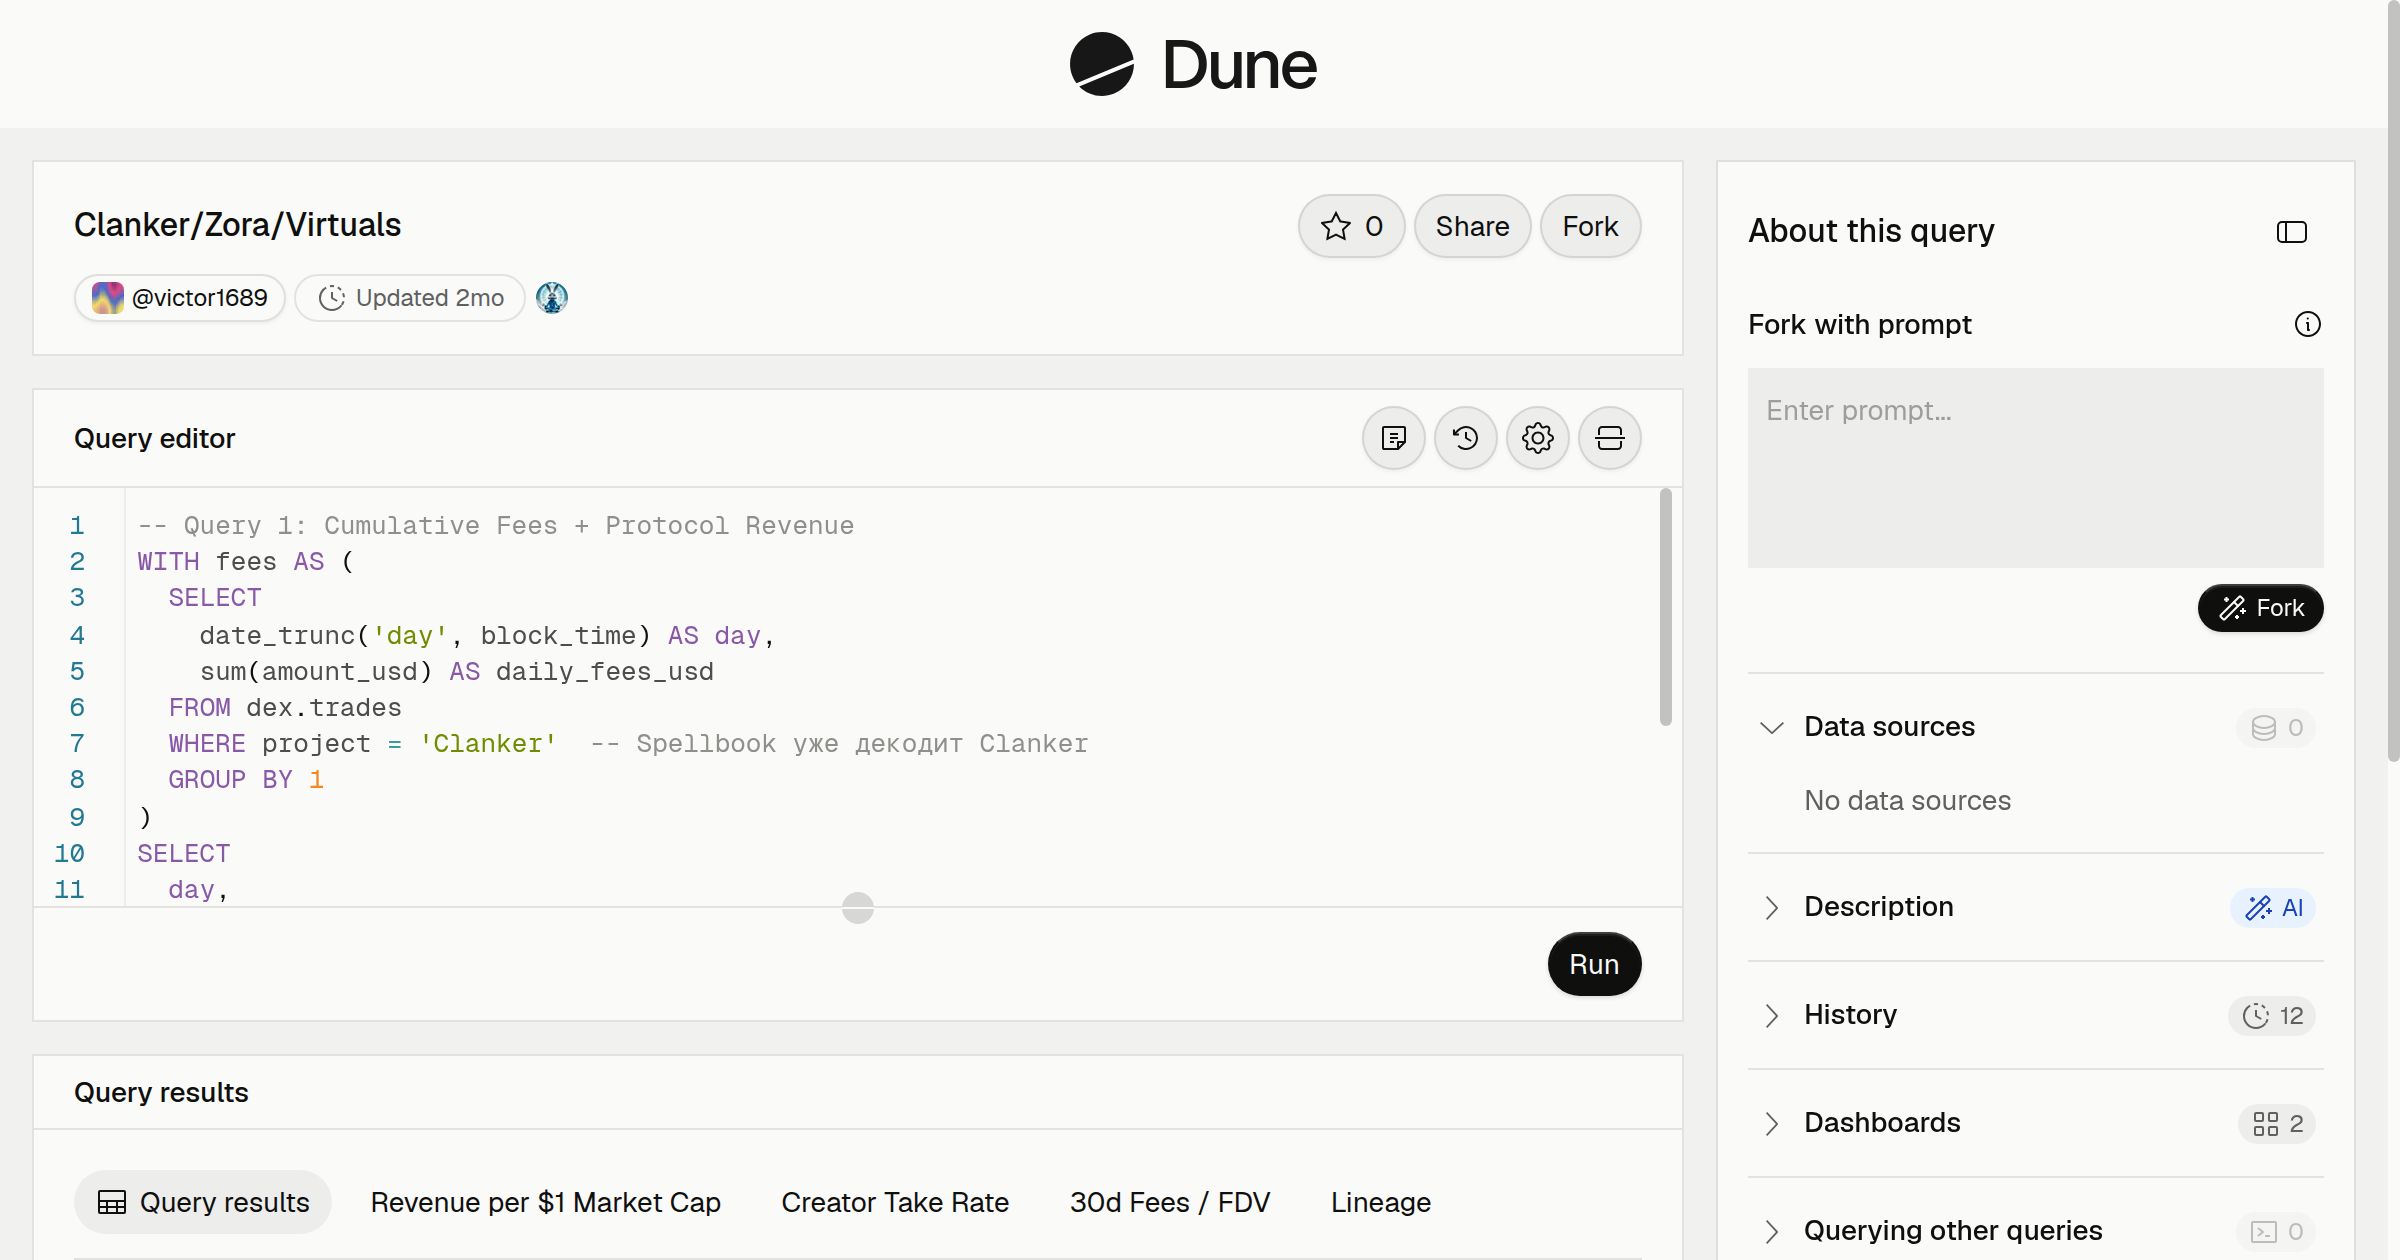
Task: Show Fork with prompt info icon
Action: point(2307,324)
